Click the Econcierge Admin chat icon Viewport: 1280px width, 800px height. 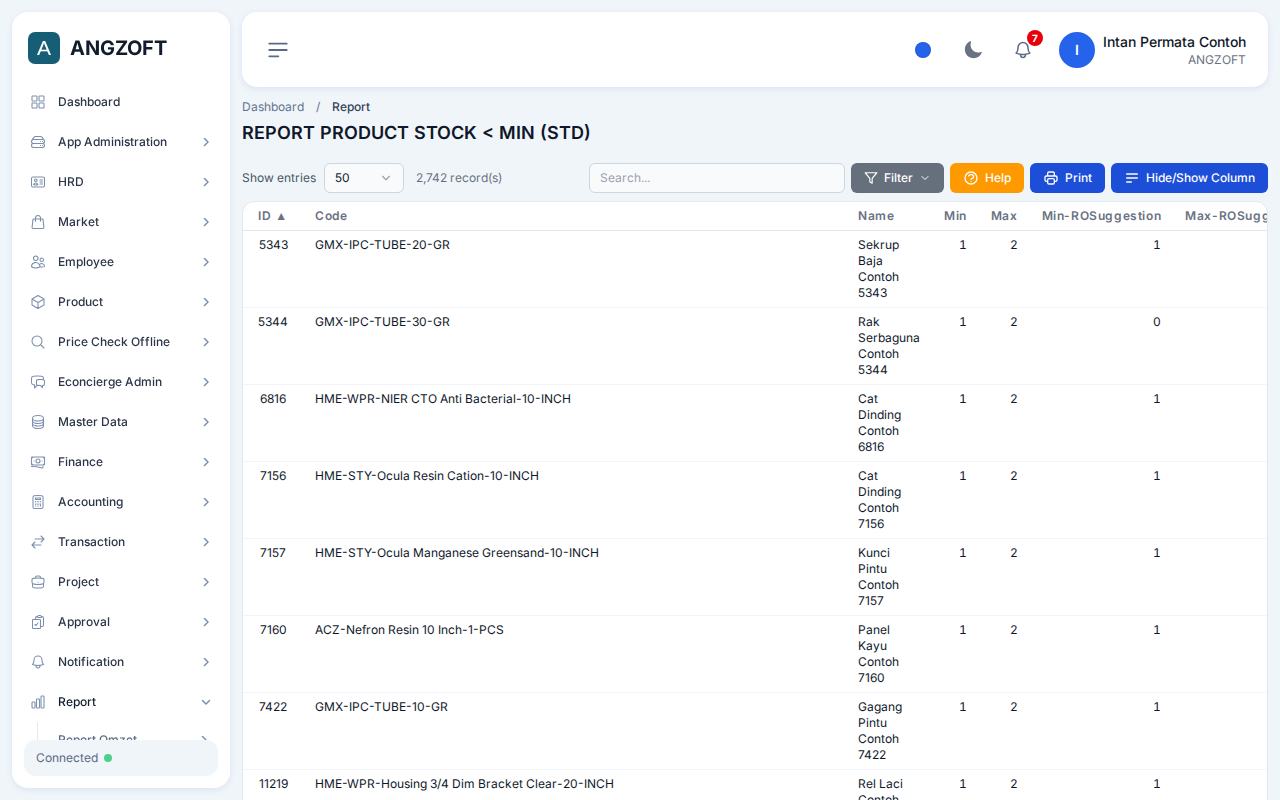click(x=38, y=382)
